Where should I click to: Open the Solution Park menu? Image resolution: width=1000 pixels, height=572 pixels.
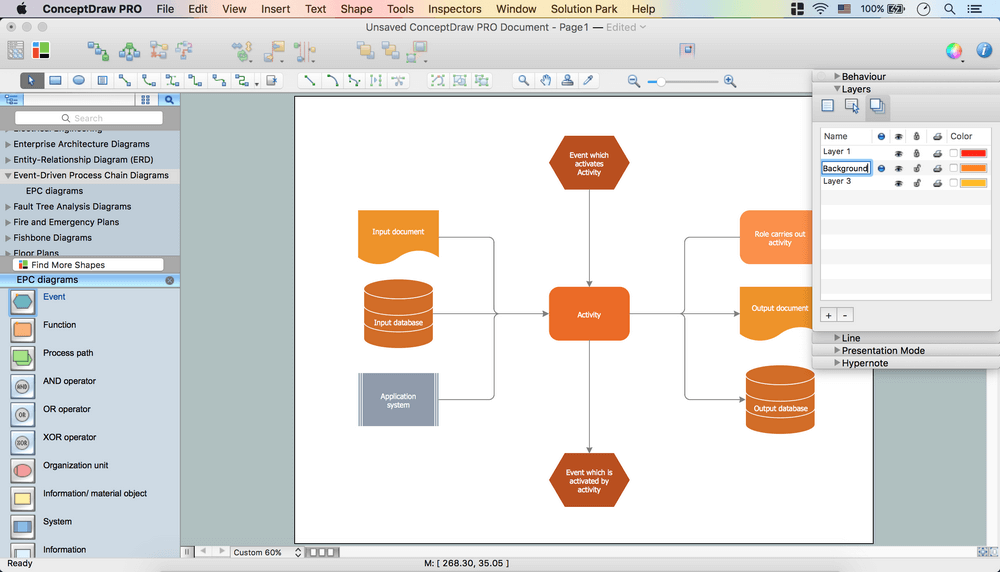(584, 9)
